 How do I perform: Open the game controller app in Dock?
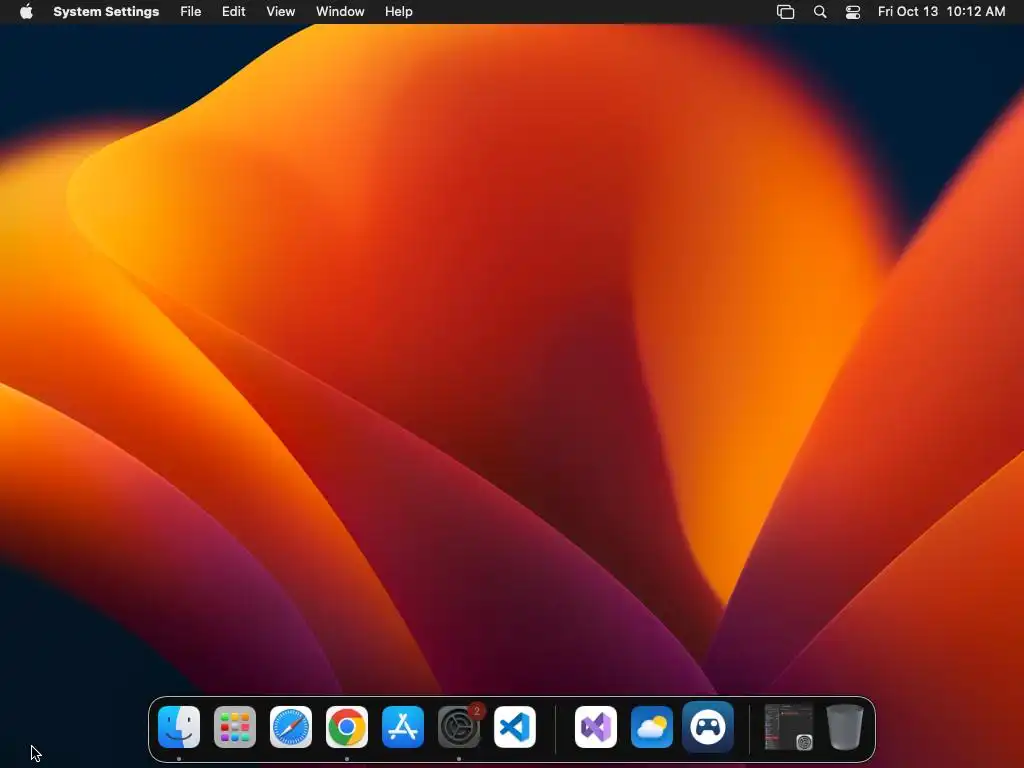point(708,727)
